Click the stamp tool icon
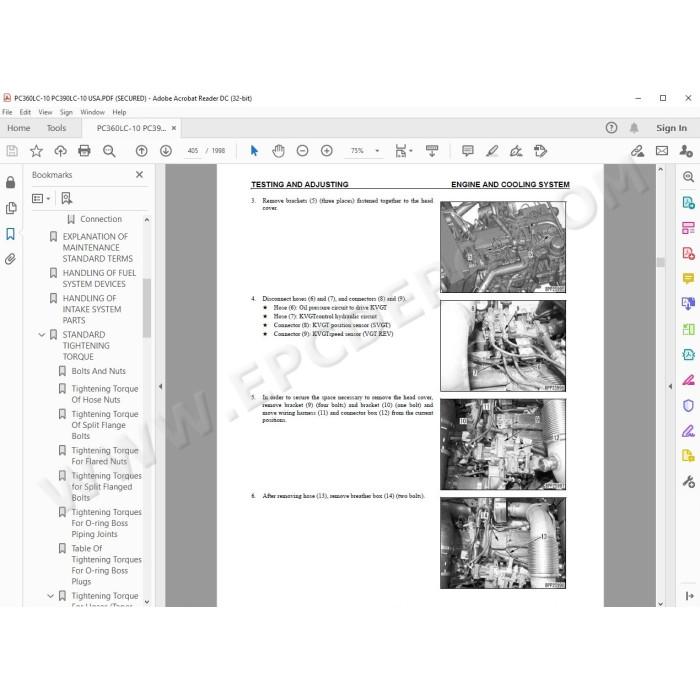The width and height of the screenshot is (700, 700). 540,151
